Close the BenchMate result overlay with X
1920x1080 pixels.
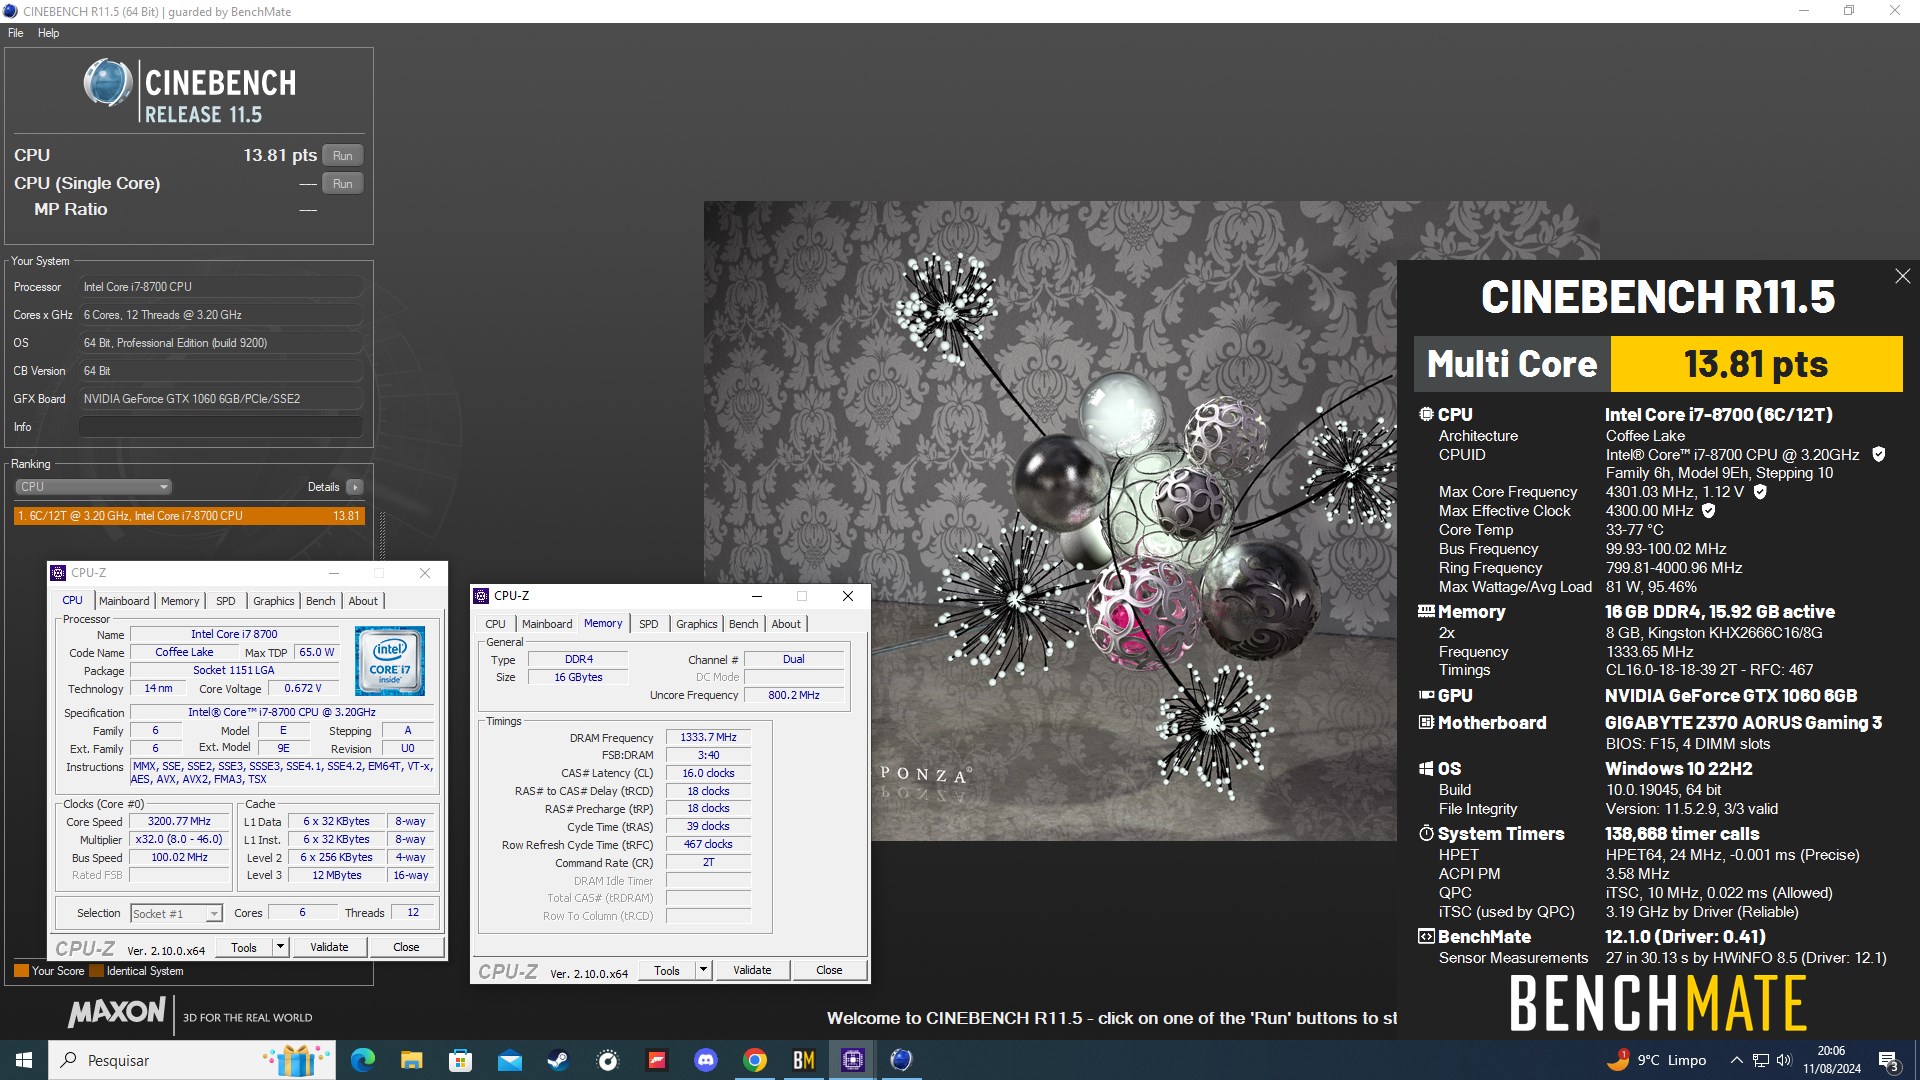[x=1902, y=277]
